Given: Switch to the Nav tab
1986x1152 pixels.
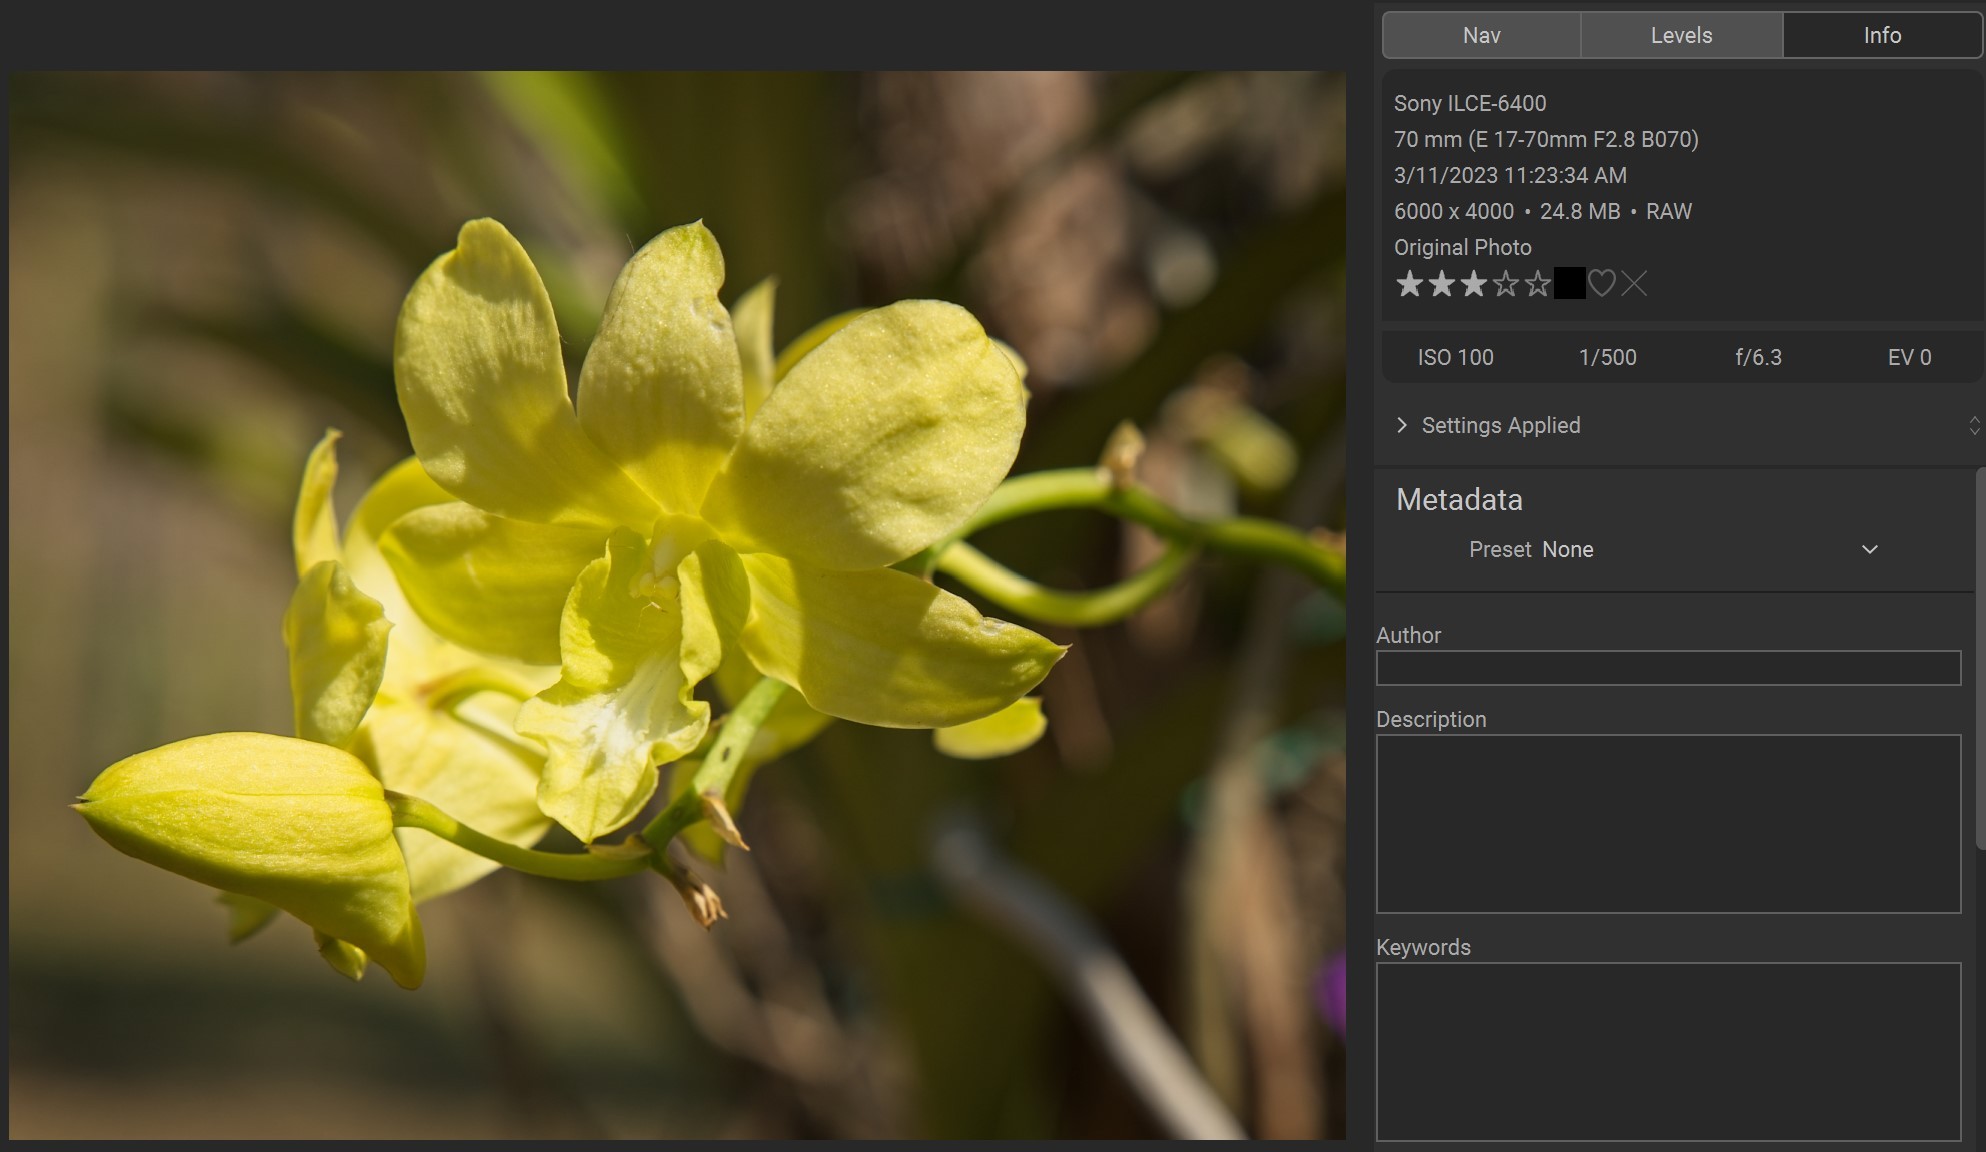Looking at the screenshot, I should (1481, 35).
